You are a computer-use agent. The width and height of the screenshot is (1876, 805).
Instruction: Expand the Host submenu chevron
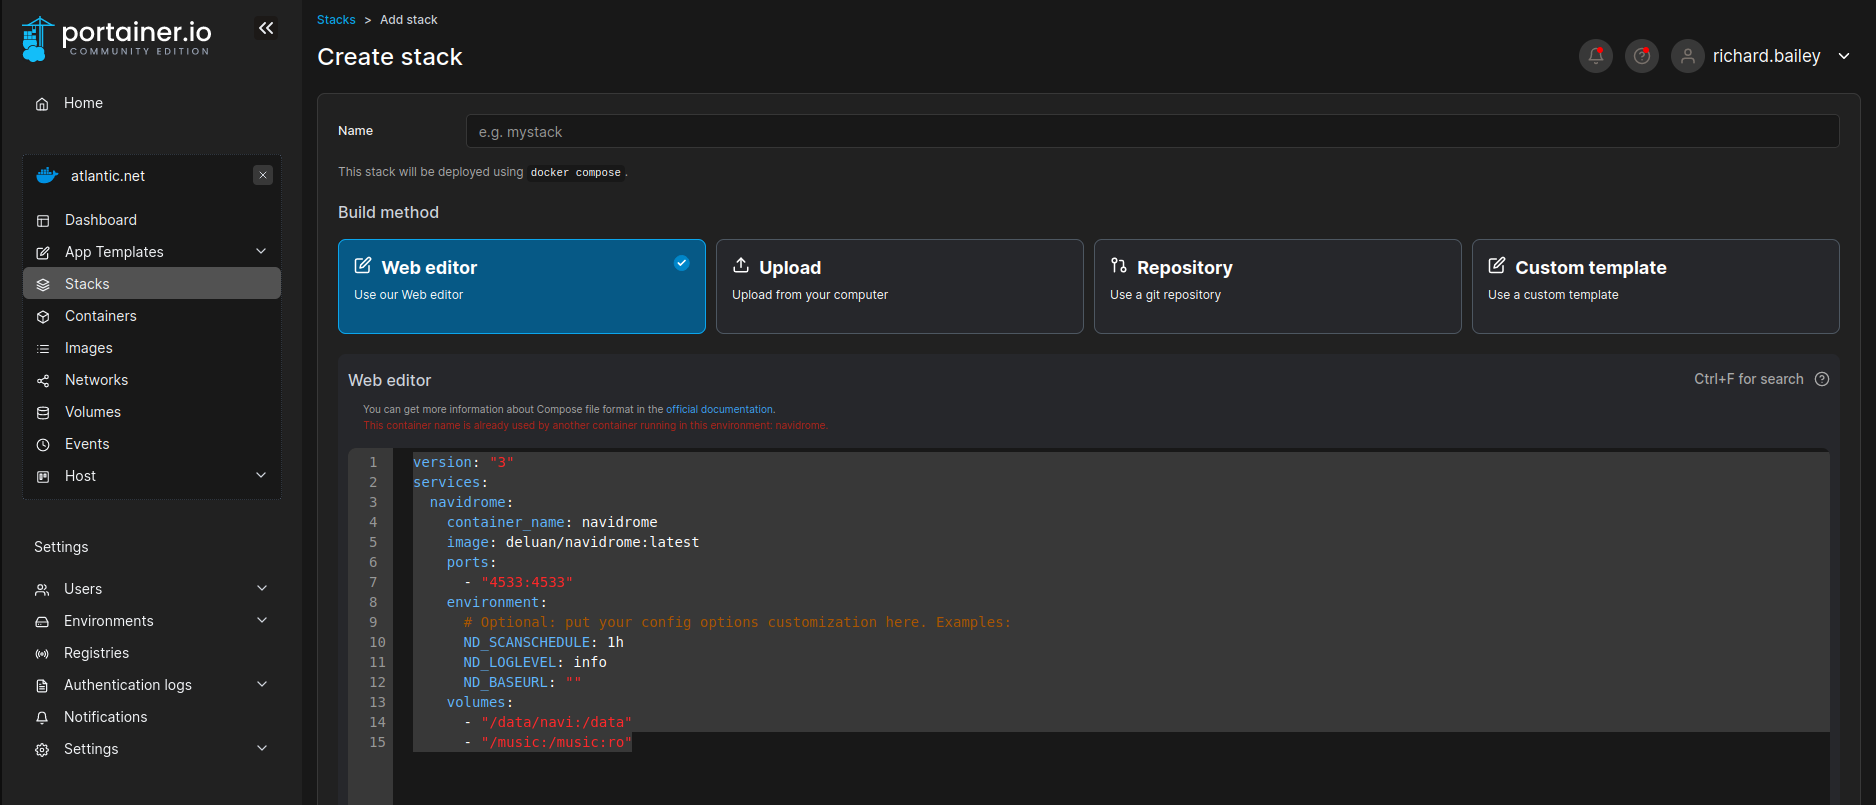click(x=261, y=475)
